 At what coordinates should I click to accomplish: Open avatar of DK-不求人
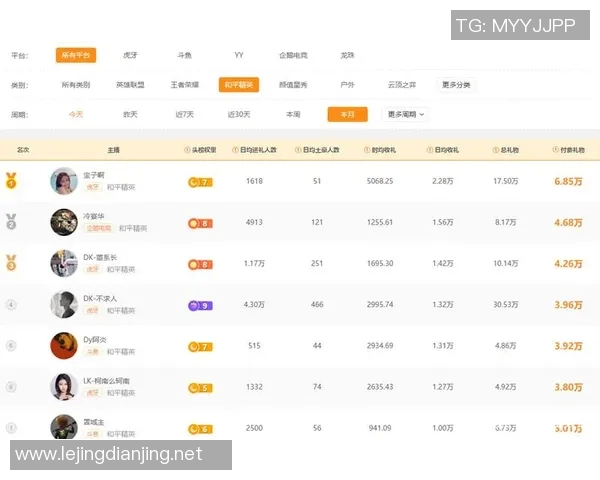(x=64, y=305)
